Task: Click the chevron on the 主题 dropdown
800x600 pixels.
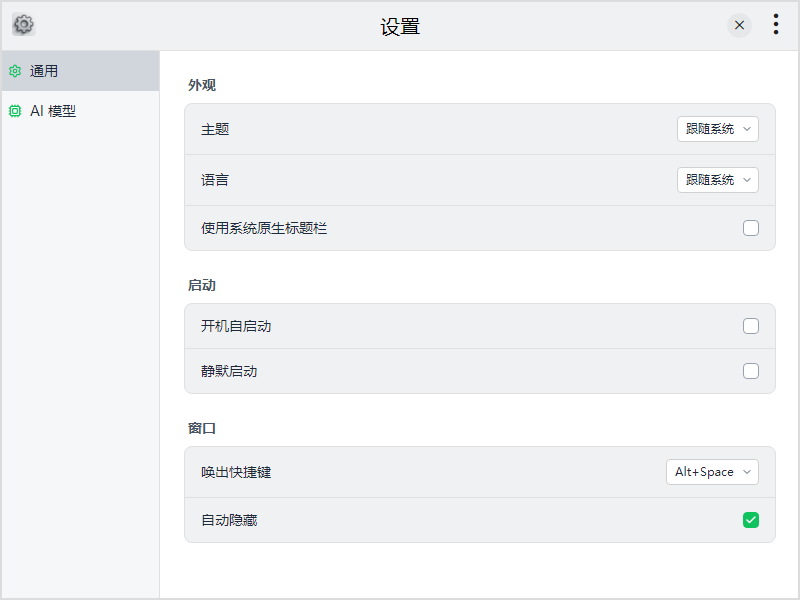Action: point(747,129)
